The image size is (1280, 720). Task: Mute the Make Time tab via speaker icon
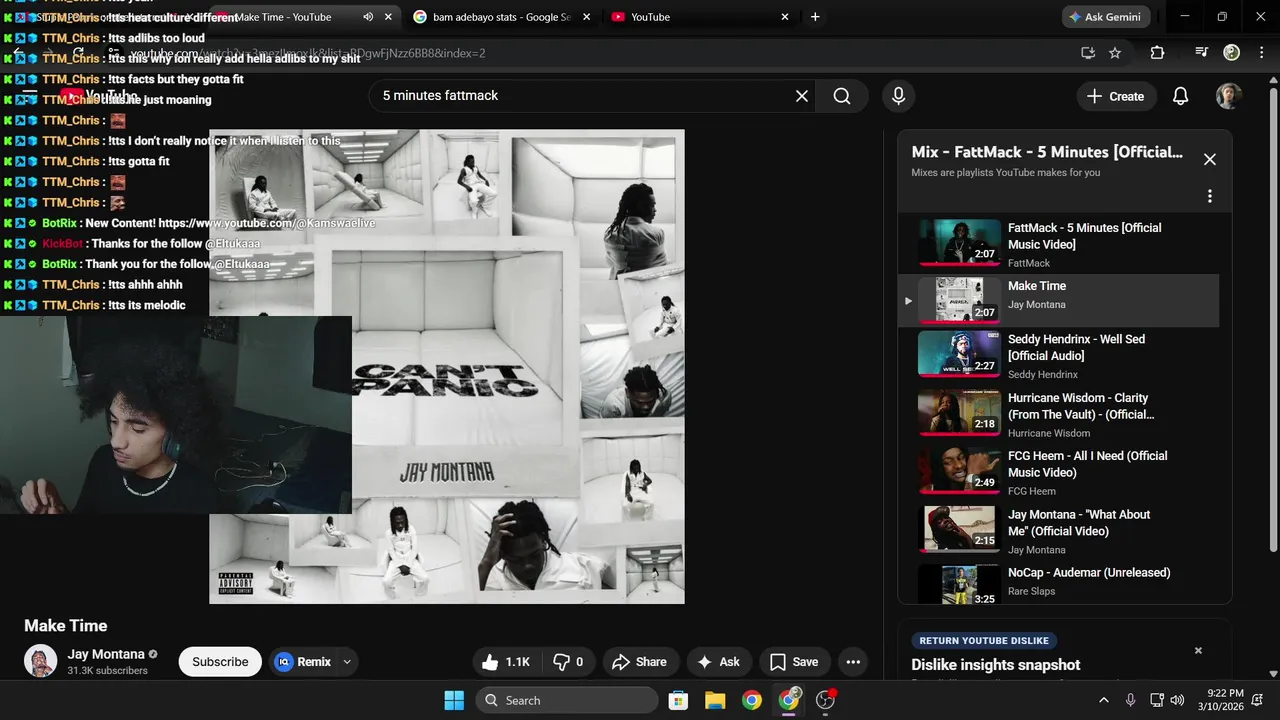coord(368,17)
